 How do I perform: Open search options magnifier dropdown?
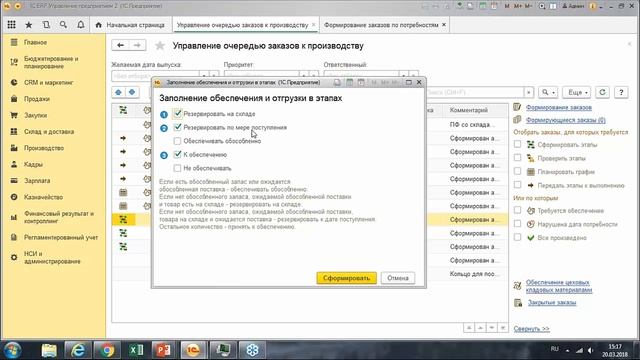(x=548, y=92)
